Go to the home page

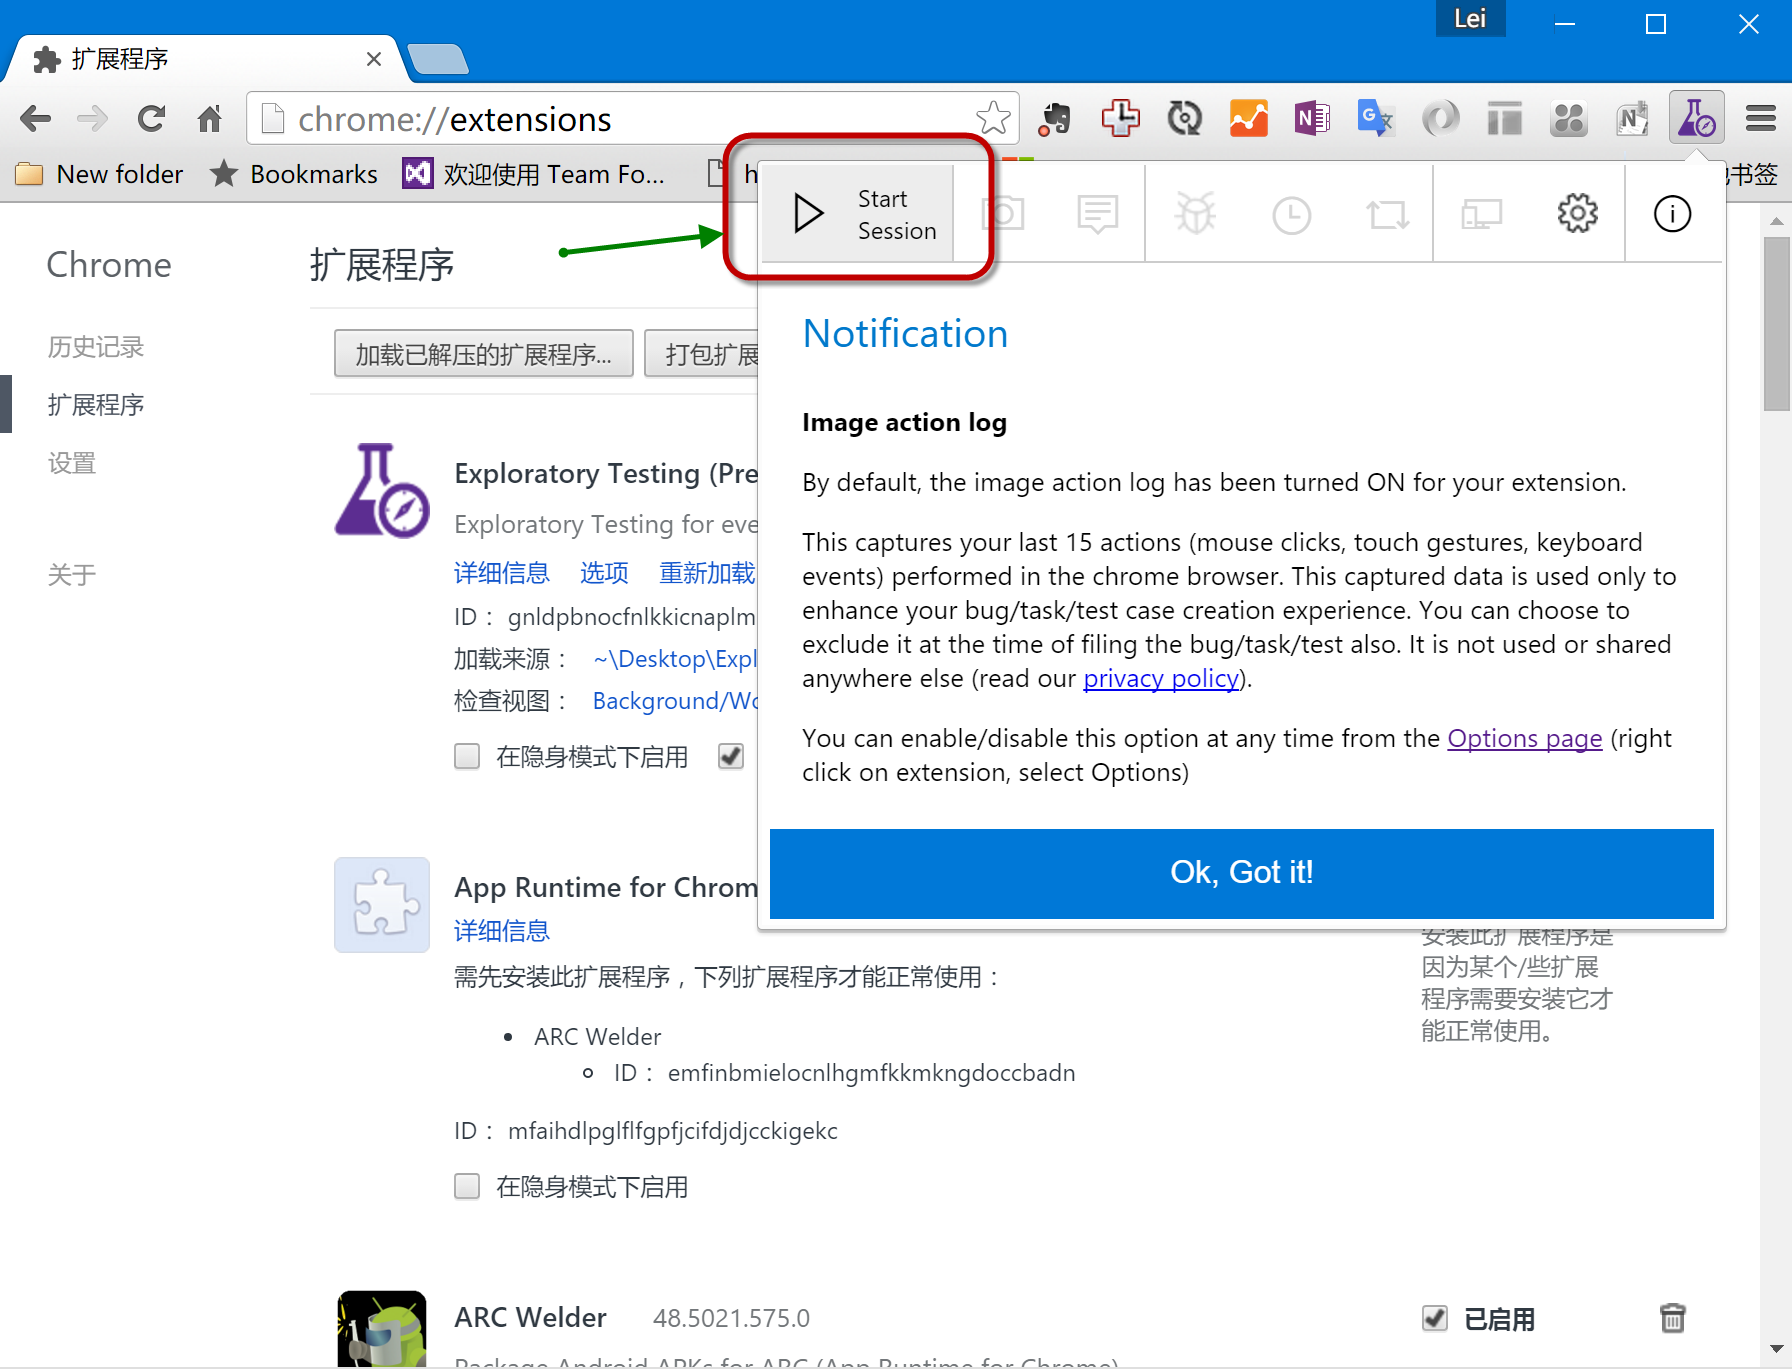pos(209,119)
